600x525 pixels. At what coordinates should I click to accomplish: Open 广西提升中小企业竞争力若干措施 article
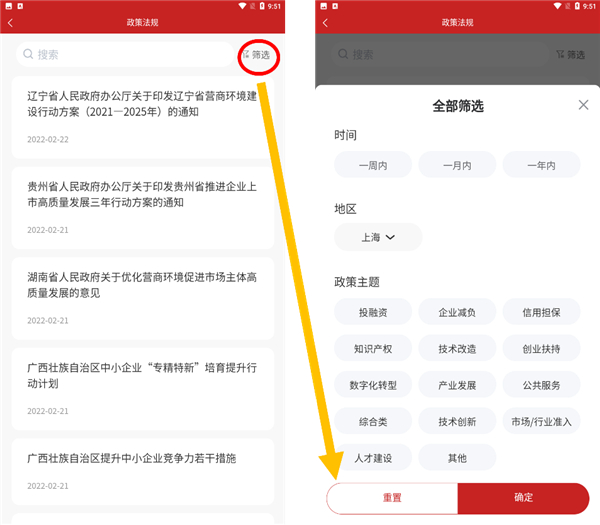(x=142, y=471)
